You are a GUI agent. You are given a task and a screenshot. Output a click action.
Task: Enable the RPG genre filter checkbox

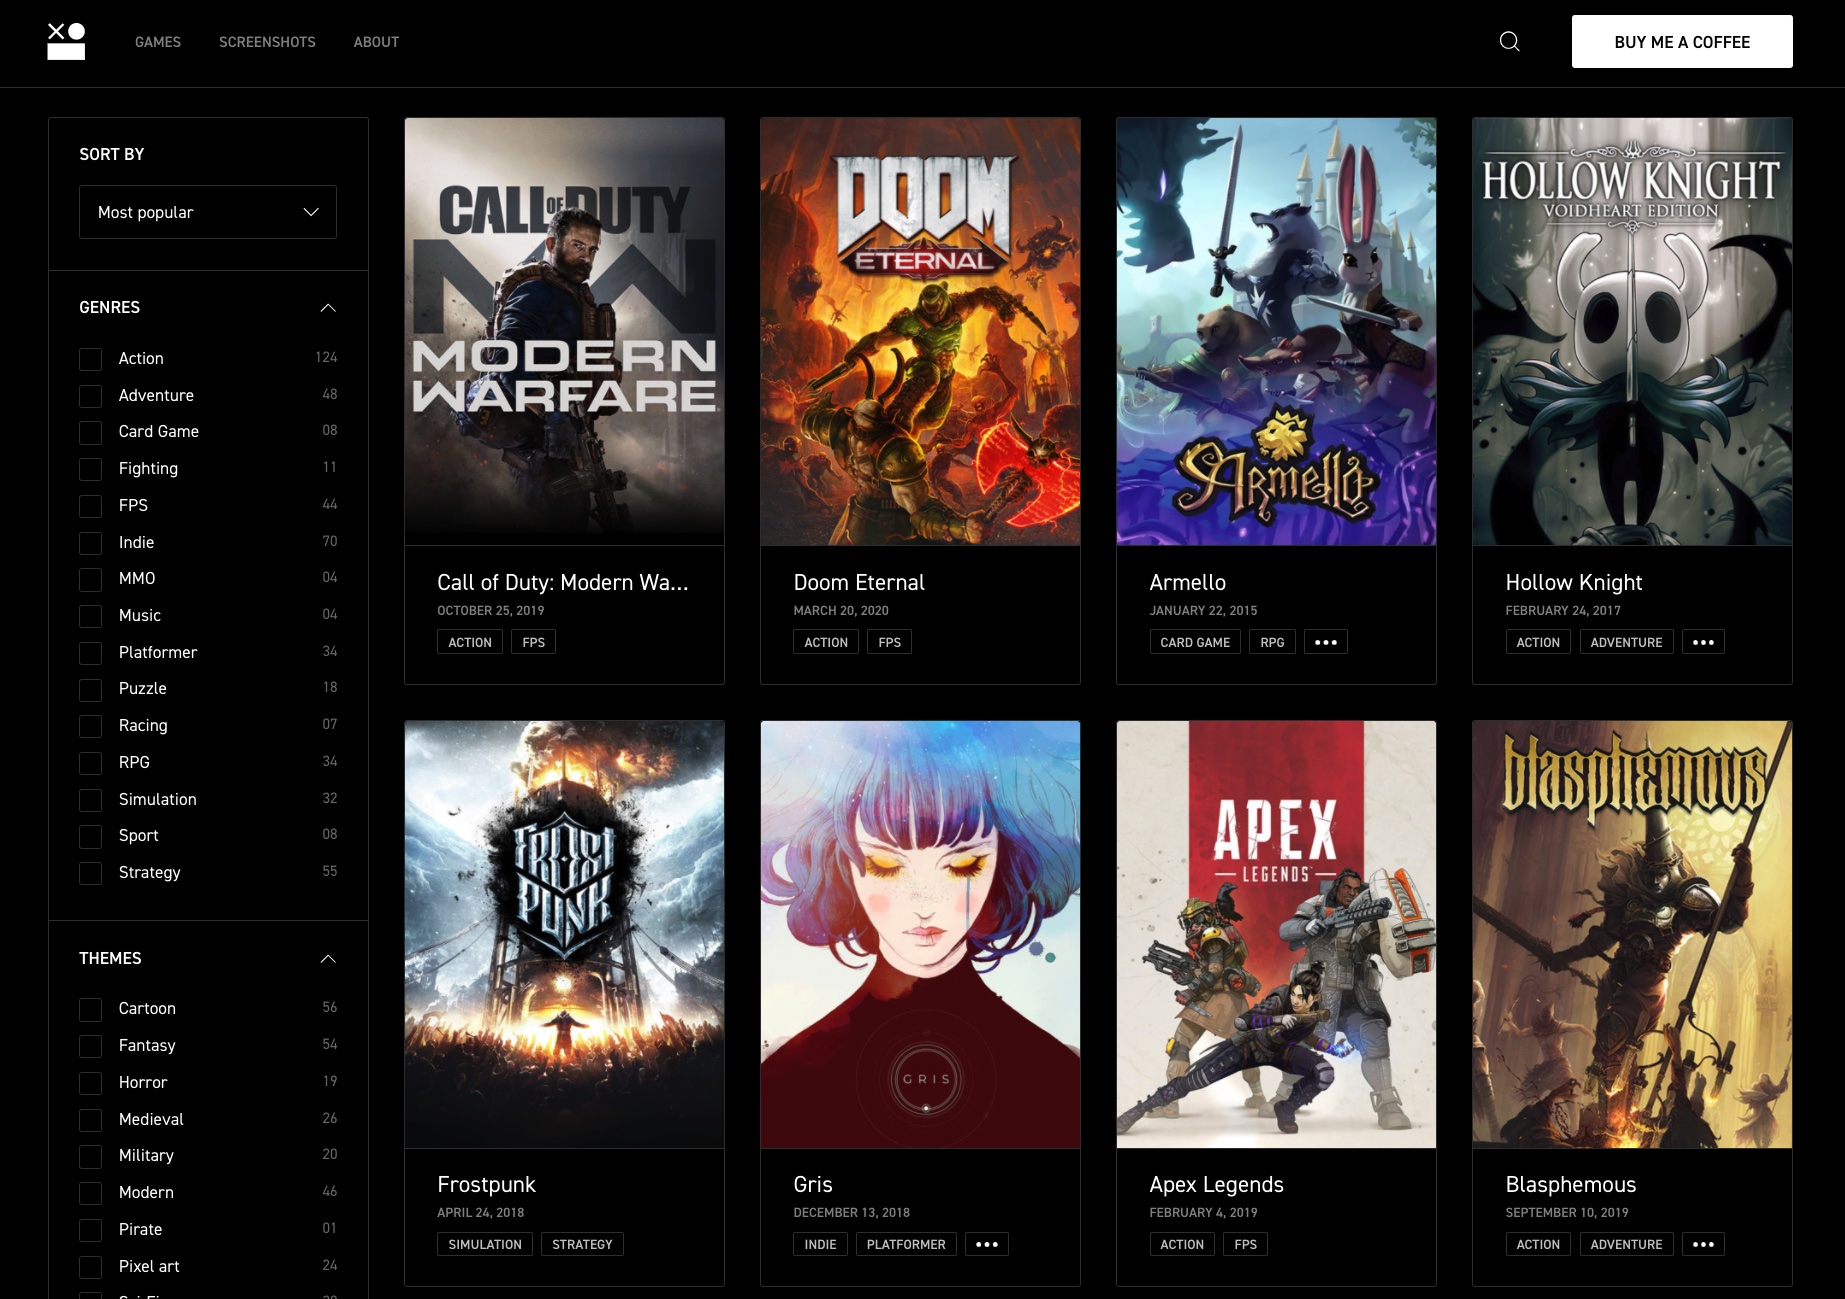tap(91, 763)
